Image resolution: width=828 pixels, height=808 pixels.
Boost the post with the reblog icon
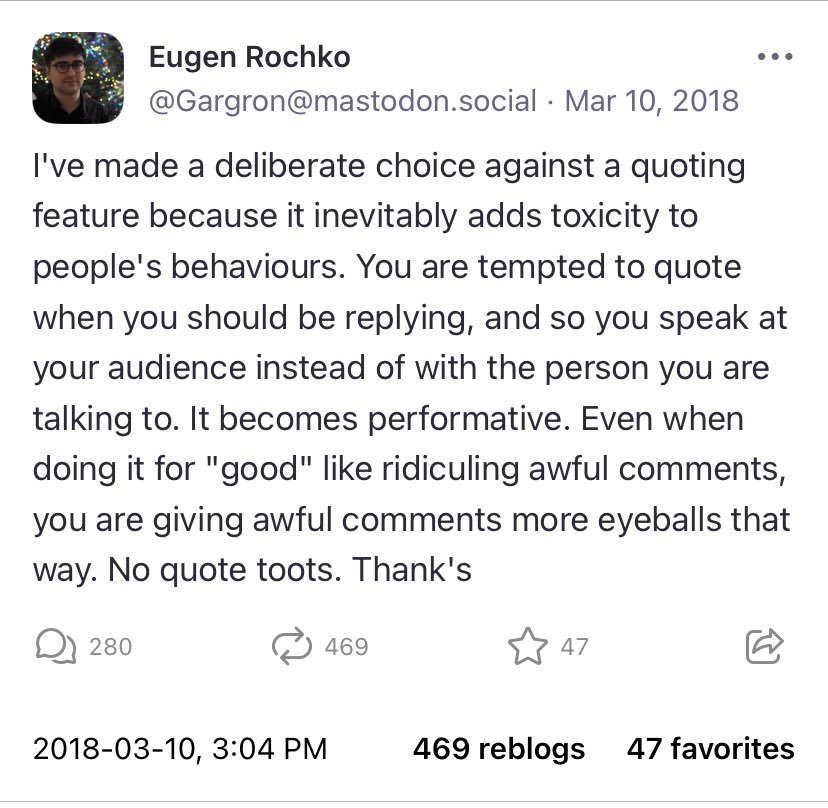pos(292,648)
